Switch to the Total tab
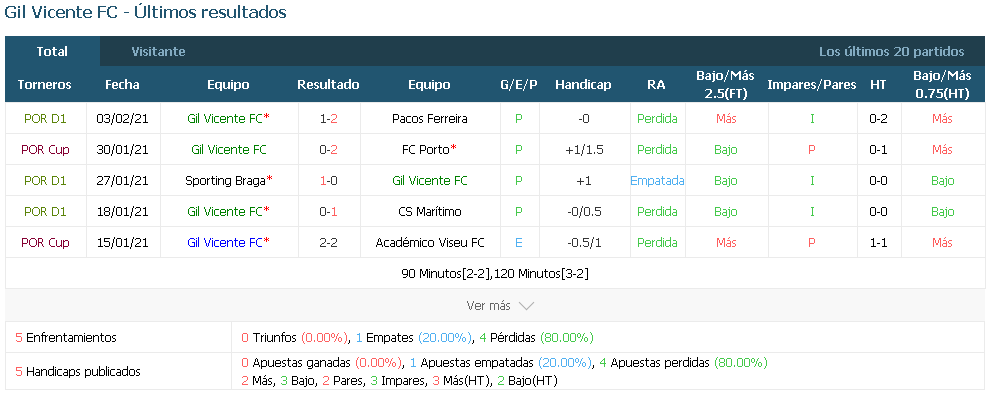Screen dimensions: 993x393 click(52, 52)
